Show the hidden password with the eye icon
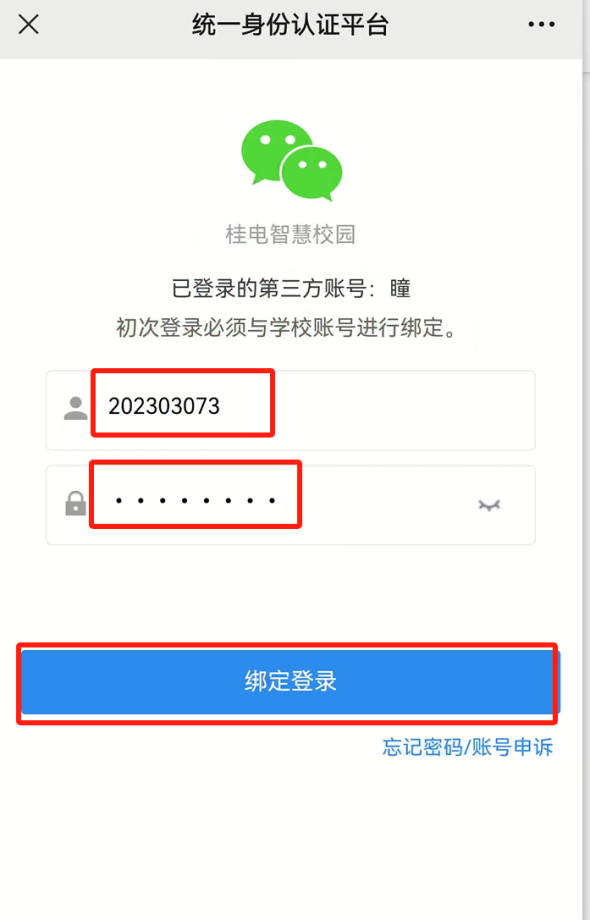590x920 pixels. 489,505
